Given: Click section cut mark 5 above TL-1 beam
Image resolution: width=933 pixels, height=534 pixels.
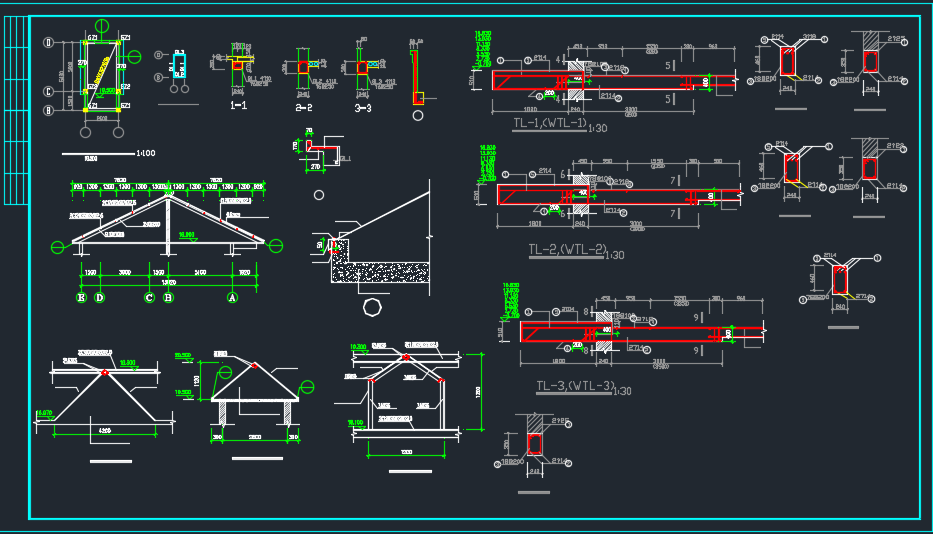Looking at the screenshot, I should coord(669,65).
